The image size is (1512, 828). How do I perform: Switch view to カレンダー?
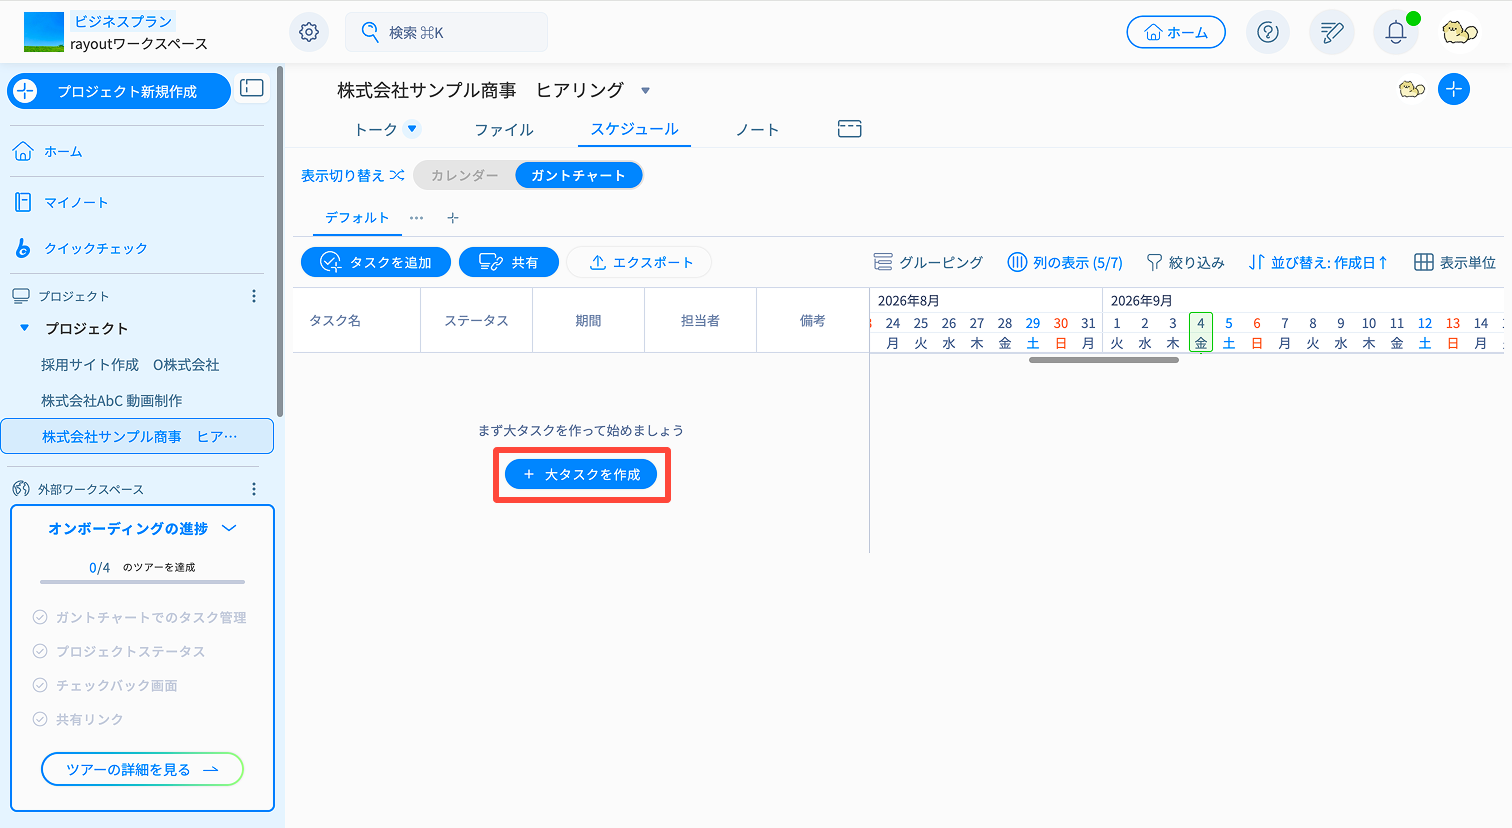coord(465,175)
